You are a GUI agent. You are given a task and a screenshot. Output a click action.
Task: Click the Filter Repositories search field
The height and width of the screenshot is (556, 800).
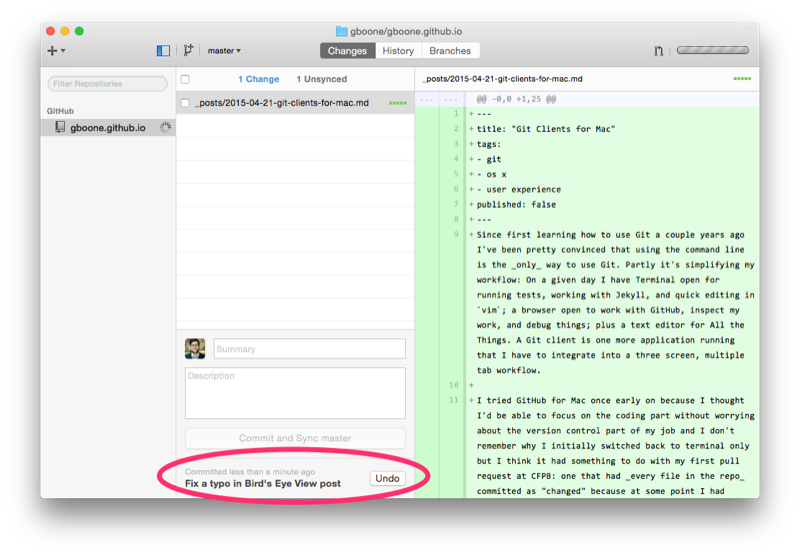pos(108,84)
